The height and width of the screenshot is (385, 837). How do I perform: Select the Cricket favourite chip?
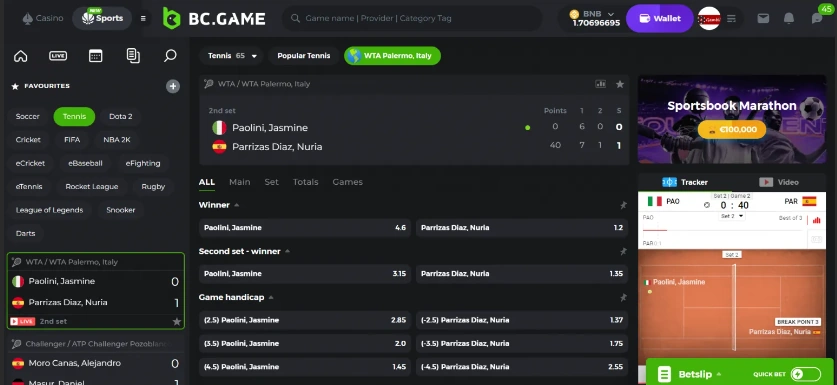point(28,140)
